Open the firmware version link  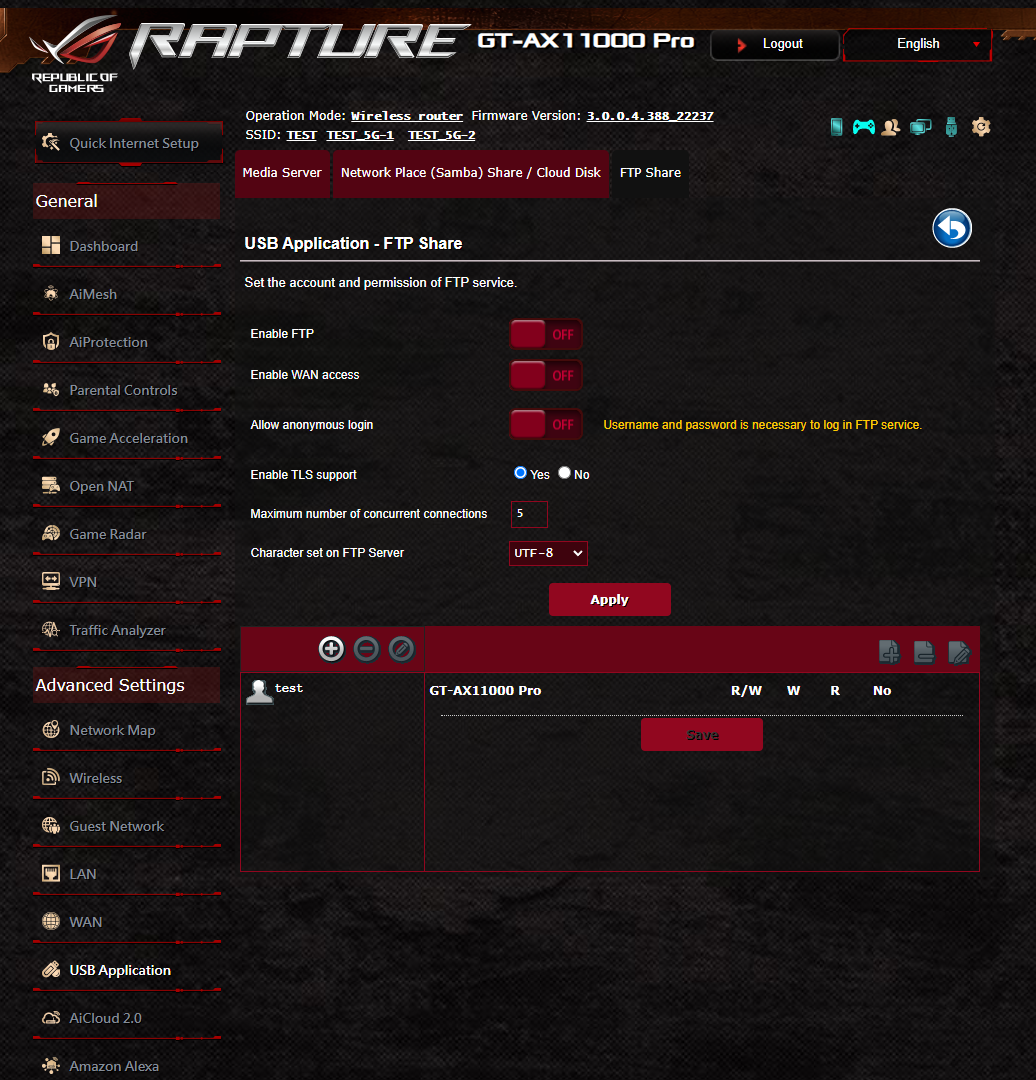(650, 116)
